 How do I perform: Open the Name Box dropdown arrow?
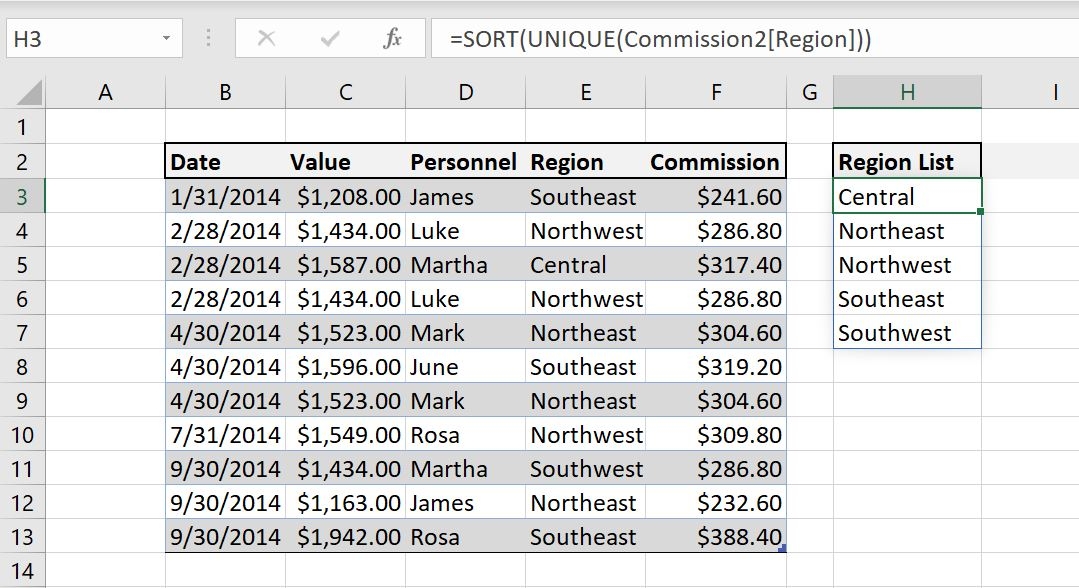point(166,40)
